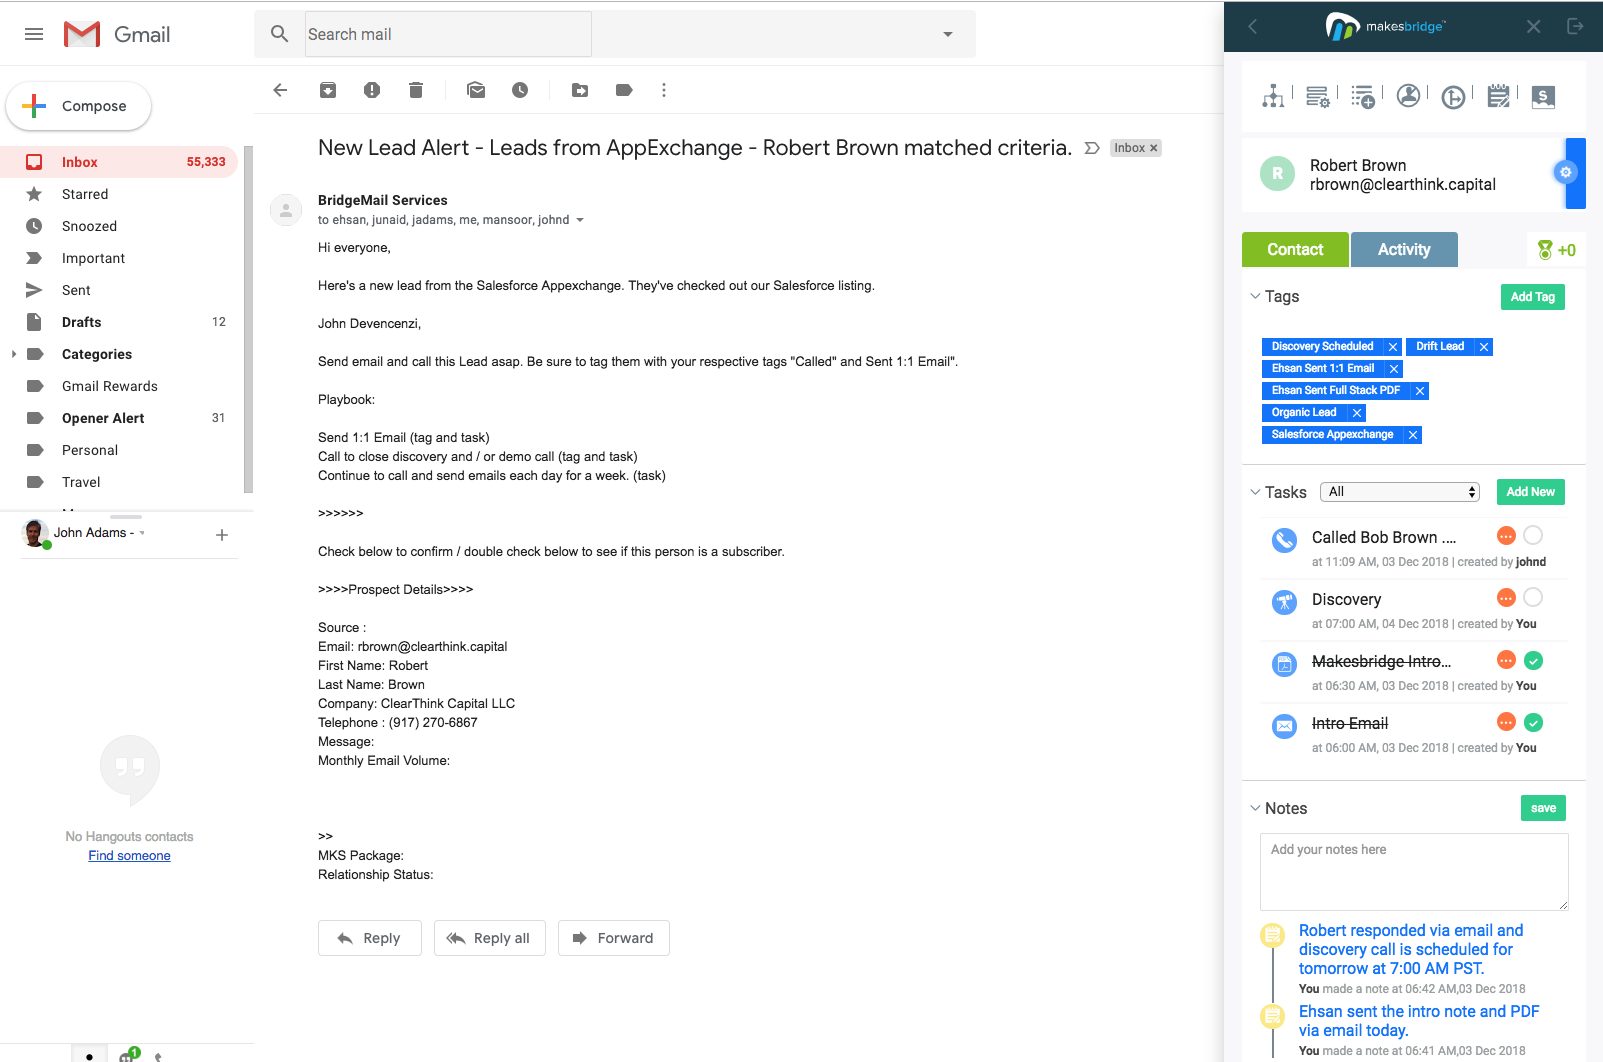This screenshot has height=1062, width=1603.
Task: Click the Add your notes here box
Action: tap(1414, 872)
